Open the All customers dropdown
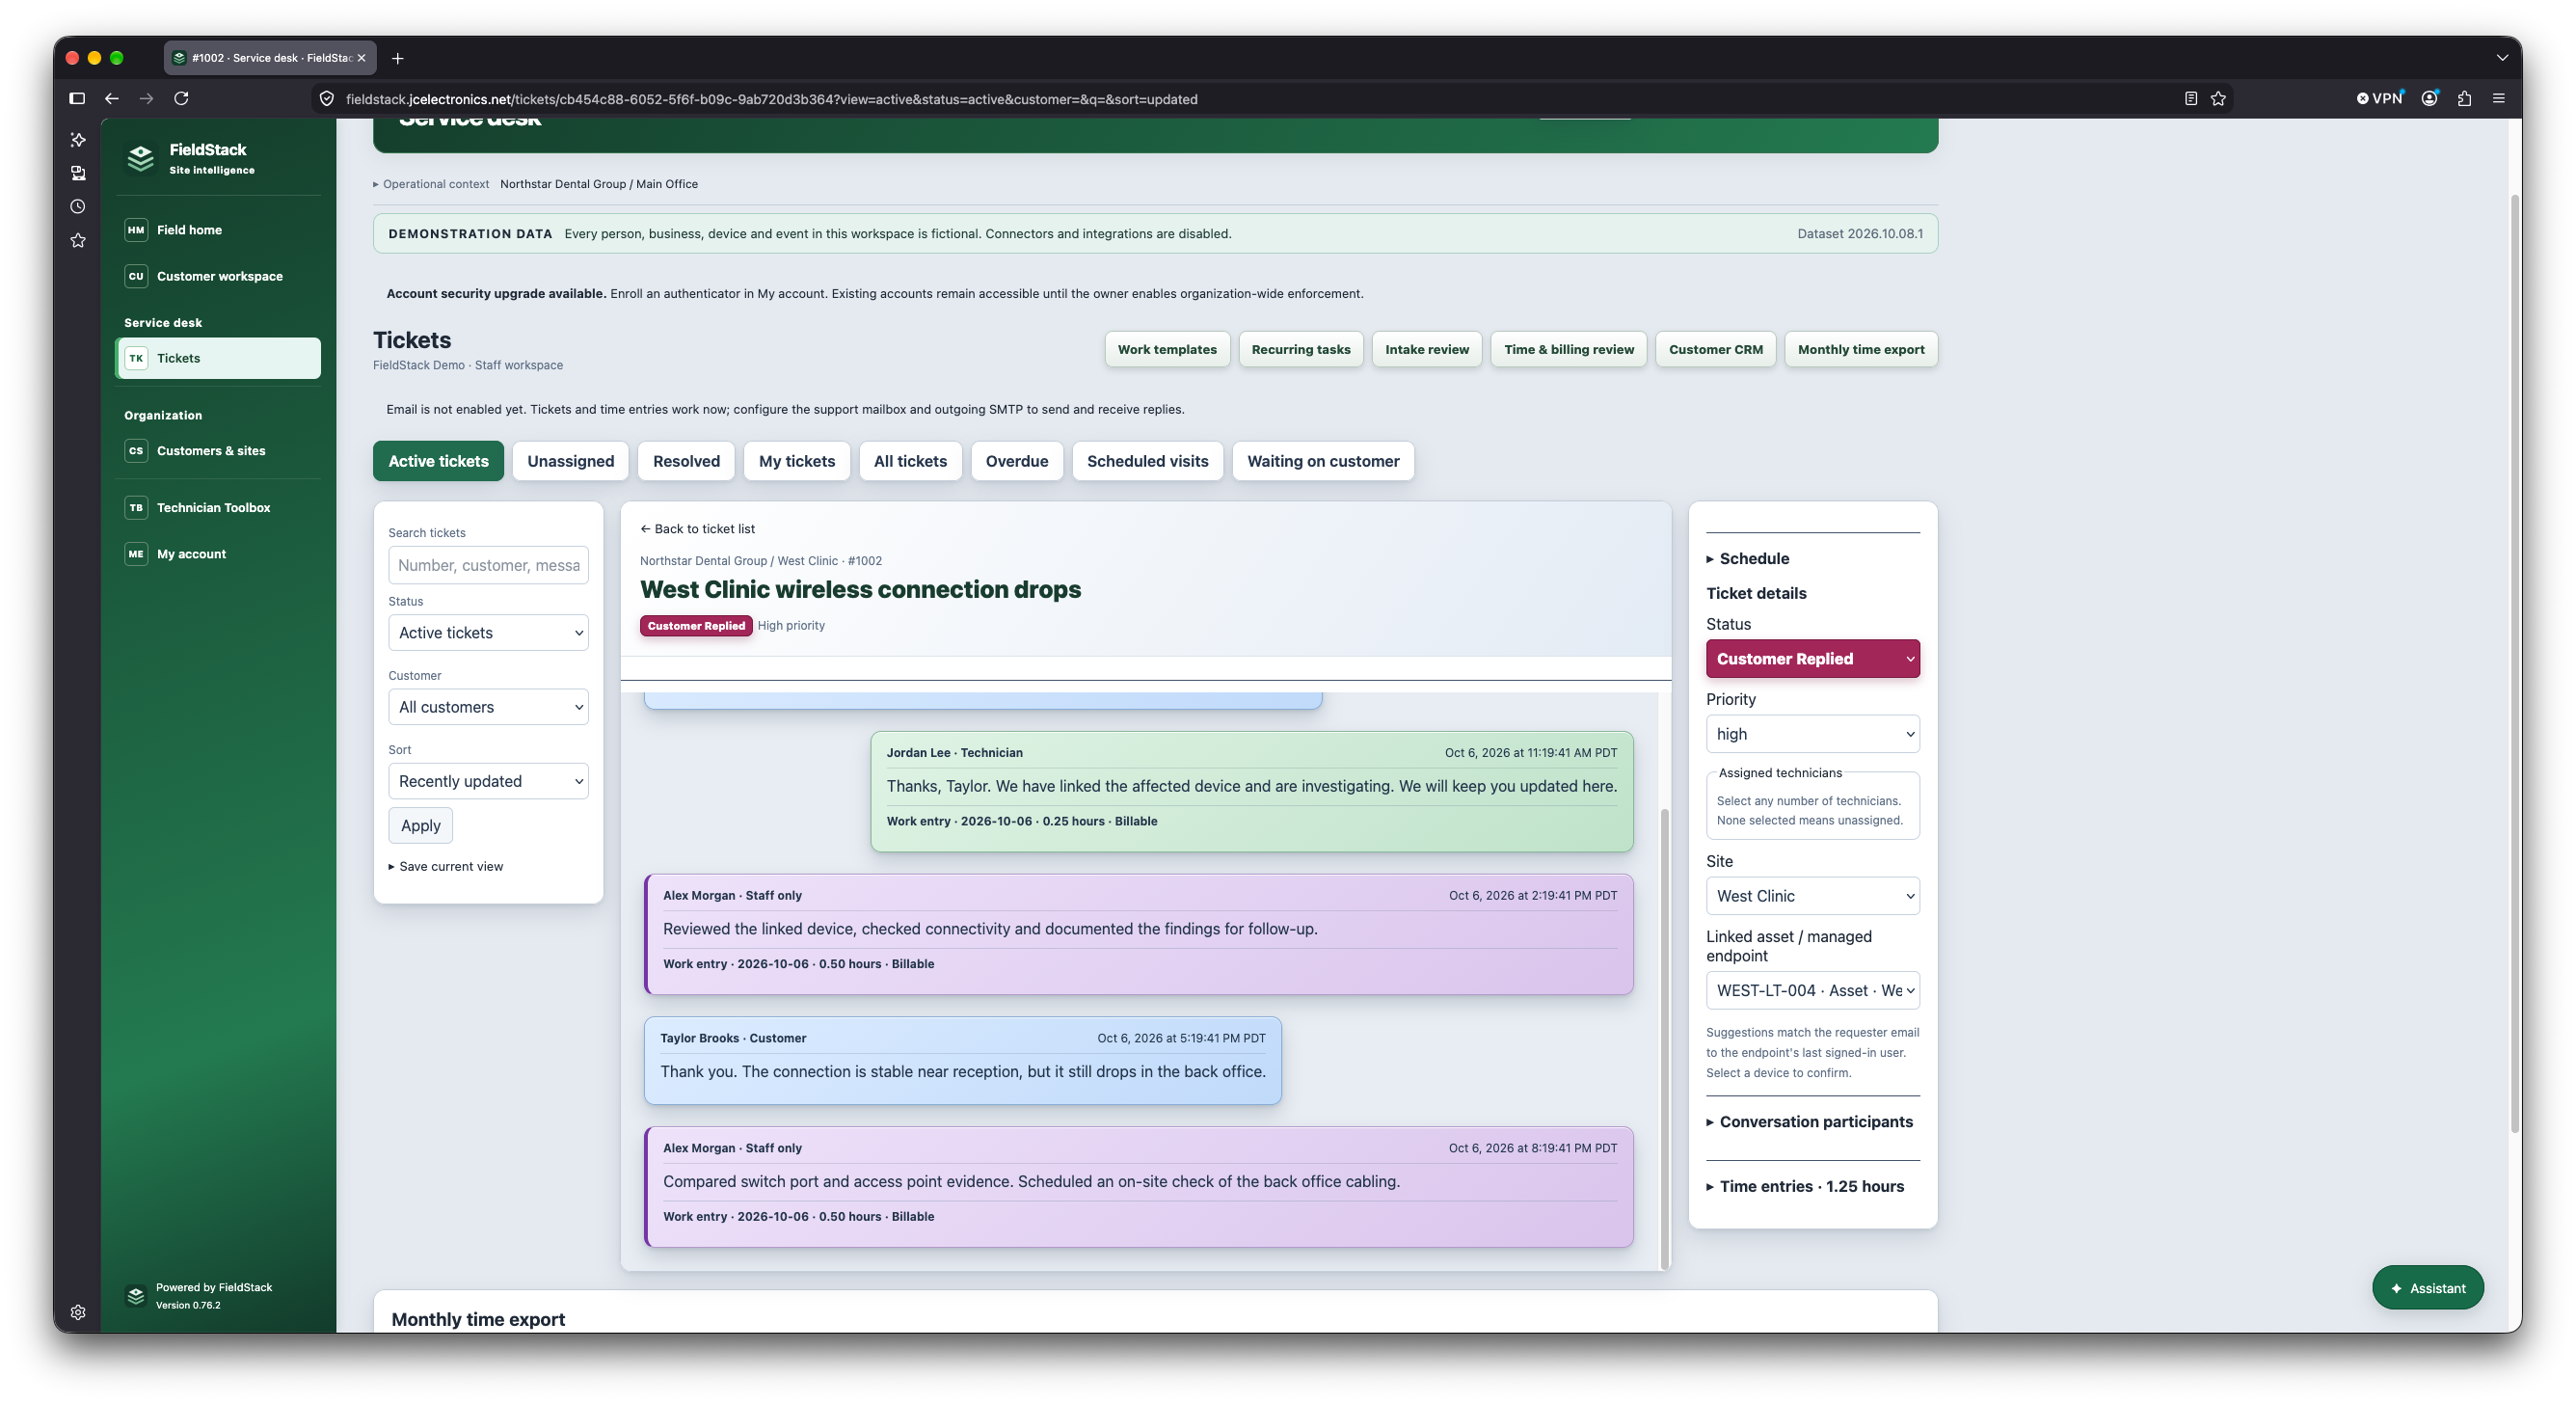This screenshot has height=1404, width=2576. [x=488, y=707]
